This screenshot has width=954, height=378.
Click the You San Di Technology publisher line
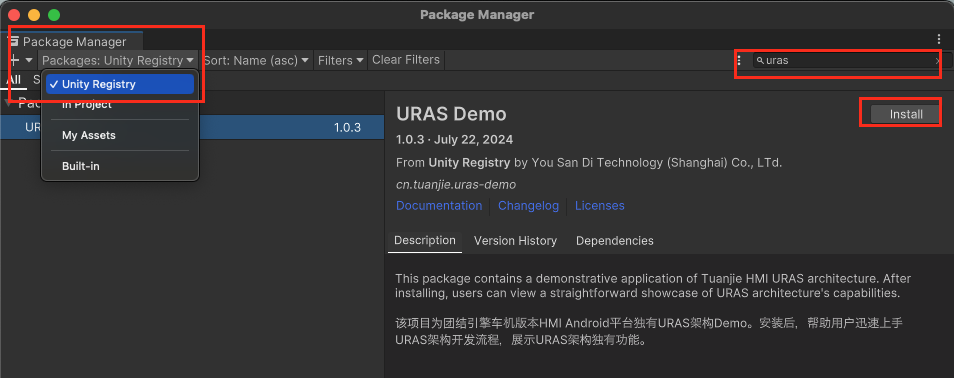click(x=589, y=163)
